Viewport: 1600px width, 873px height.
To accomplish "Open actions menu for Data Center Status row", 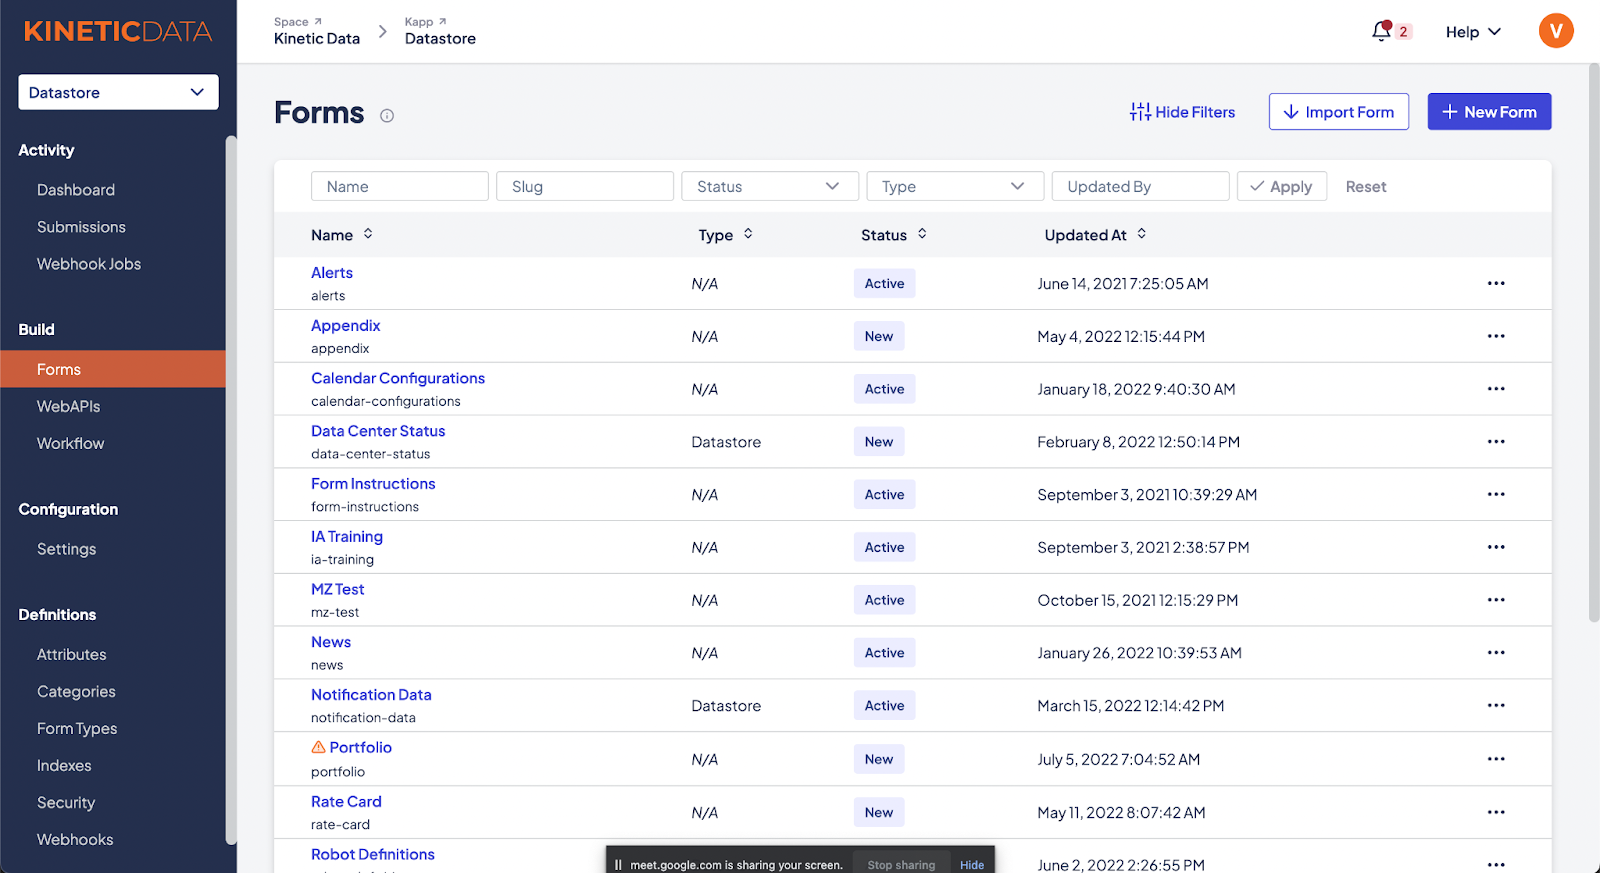I will point(1496,442).
